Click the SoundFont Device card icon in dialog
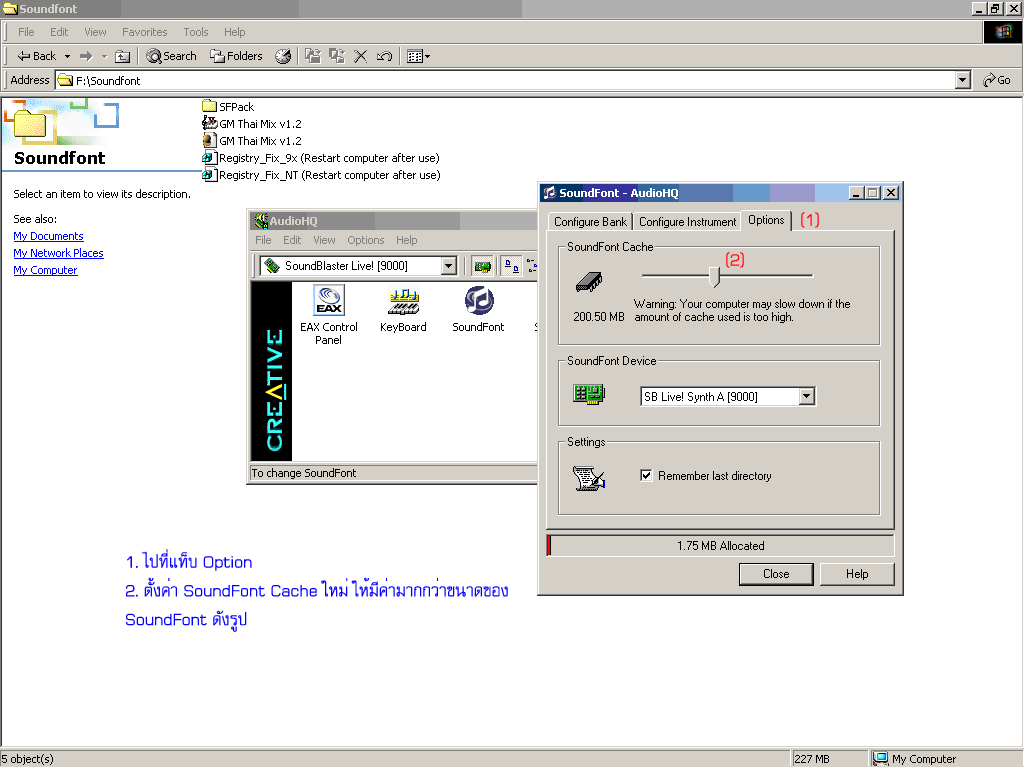Viewport: 1024px width, 768px height. click(x=589, y=394)
